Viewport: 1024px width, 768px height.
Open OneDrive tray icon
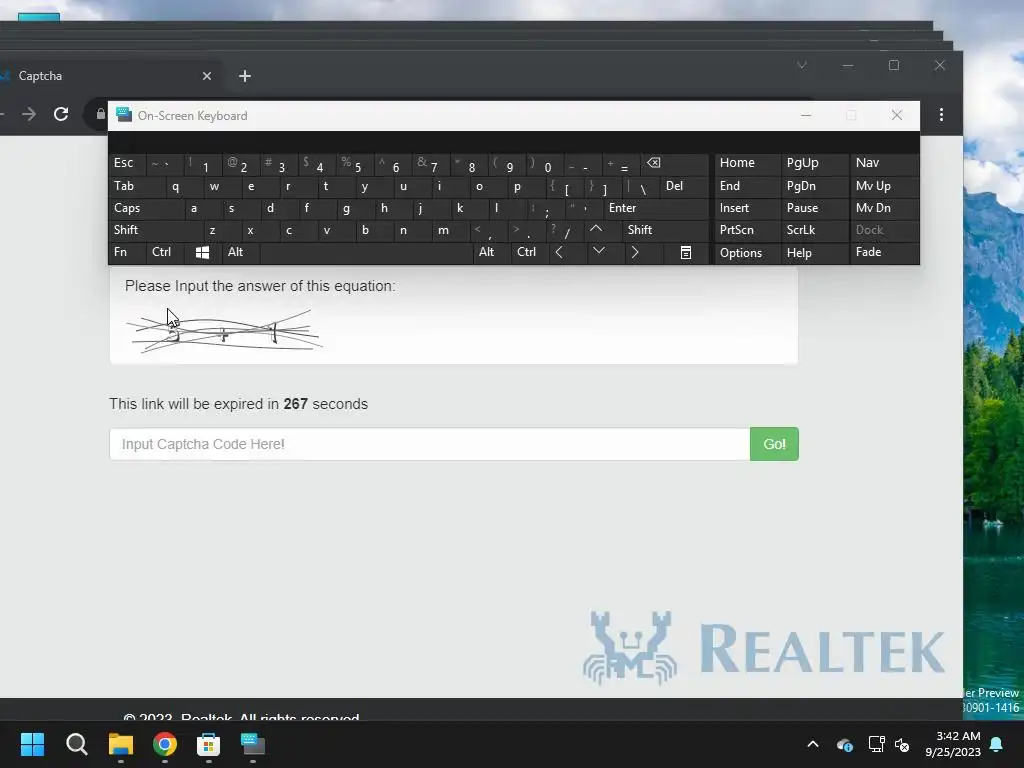844,744
